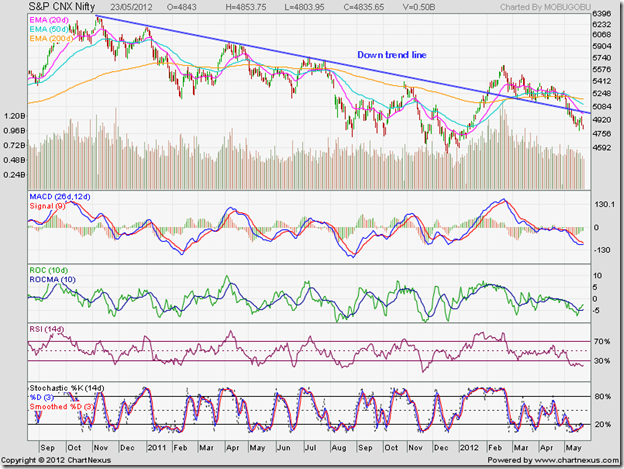
Task: Select the date 23/05/2012 in header
Action: coord(131,7)
